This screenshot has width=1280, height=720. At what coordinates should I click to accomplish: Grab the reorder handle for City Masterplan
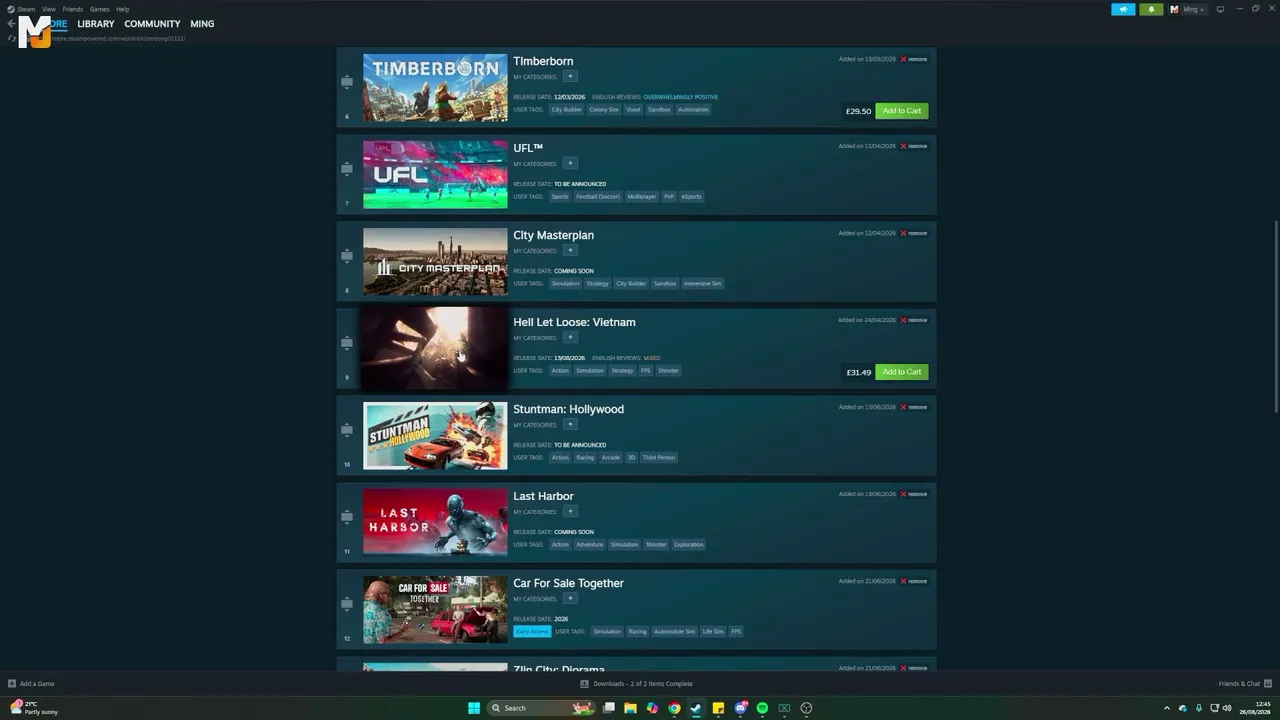pyautogui.click(x=347, y=256)
